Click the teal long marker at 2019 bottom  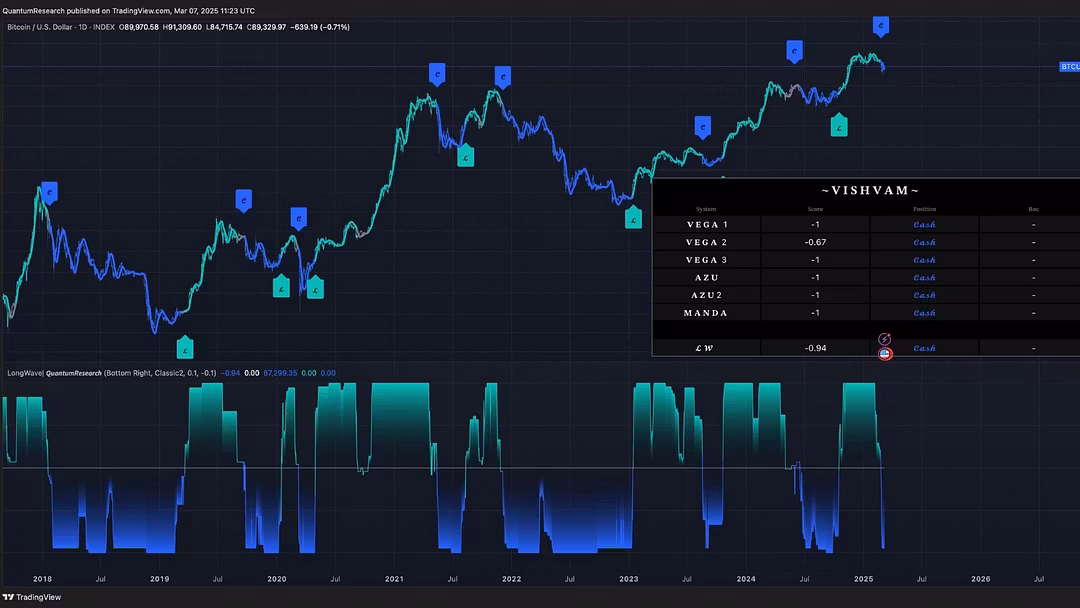pos(185,348)
